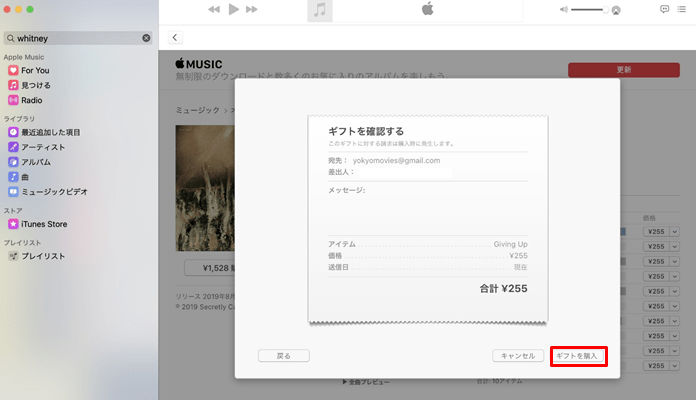The image size is (697, 400).
Task: Click the キャンセル button in the dialog
Action: [518, 356]
